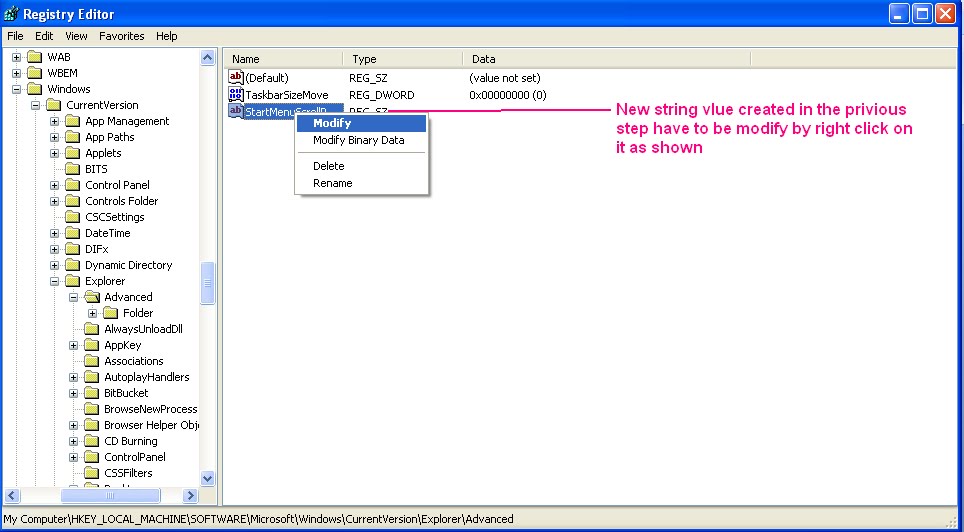Click the (Default) string value icon
The image size is (964, 532).
pyautogui.click(x=236, y=77)
